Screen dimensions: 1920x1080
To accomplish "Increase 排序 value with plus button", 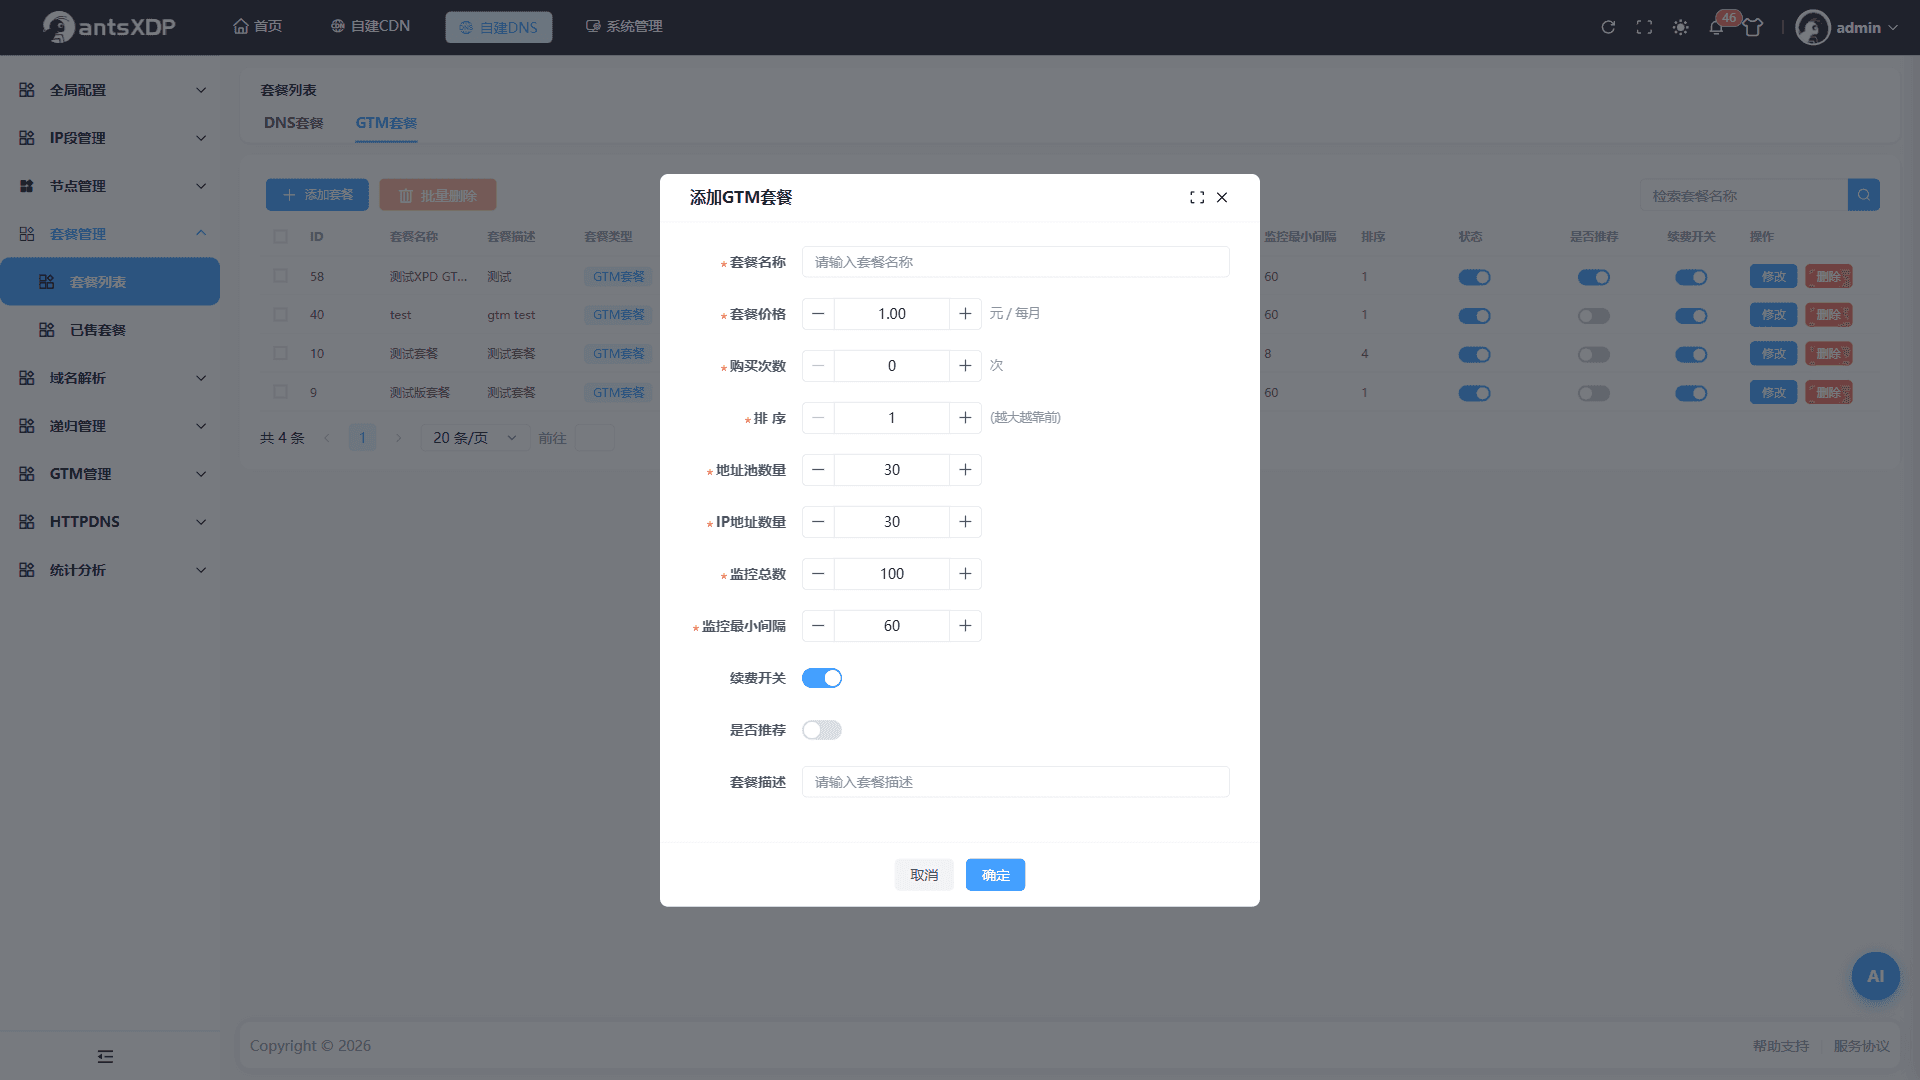I will tap(965, 418).
